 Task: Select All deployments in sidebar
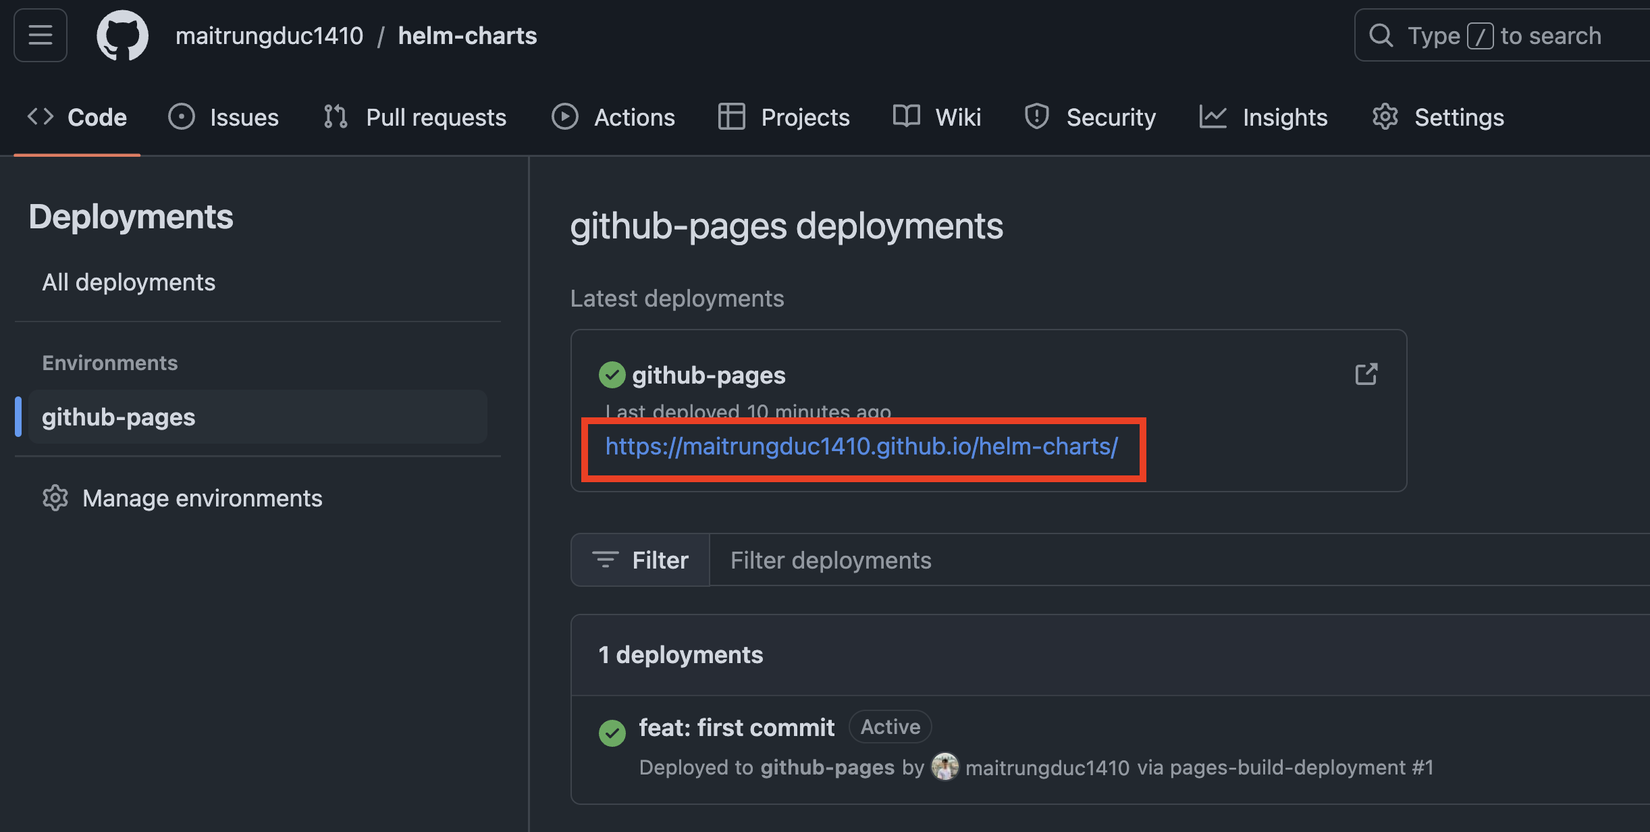point(129,282)
